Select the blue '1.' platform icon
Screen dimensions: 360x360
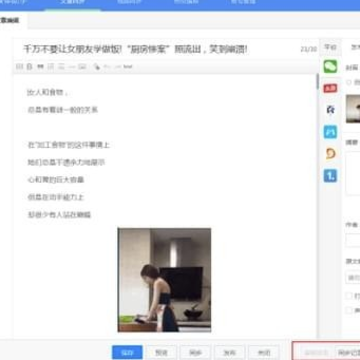[330, 175]
